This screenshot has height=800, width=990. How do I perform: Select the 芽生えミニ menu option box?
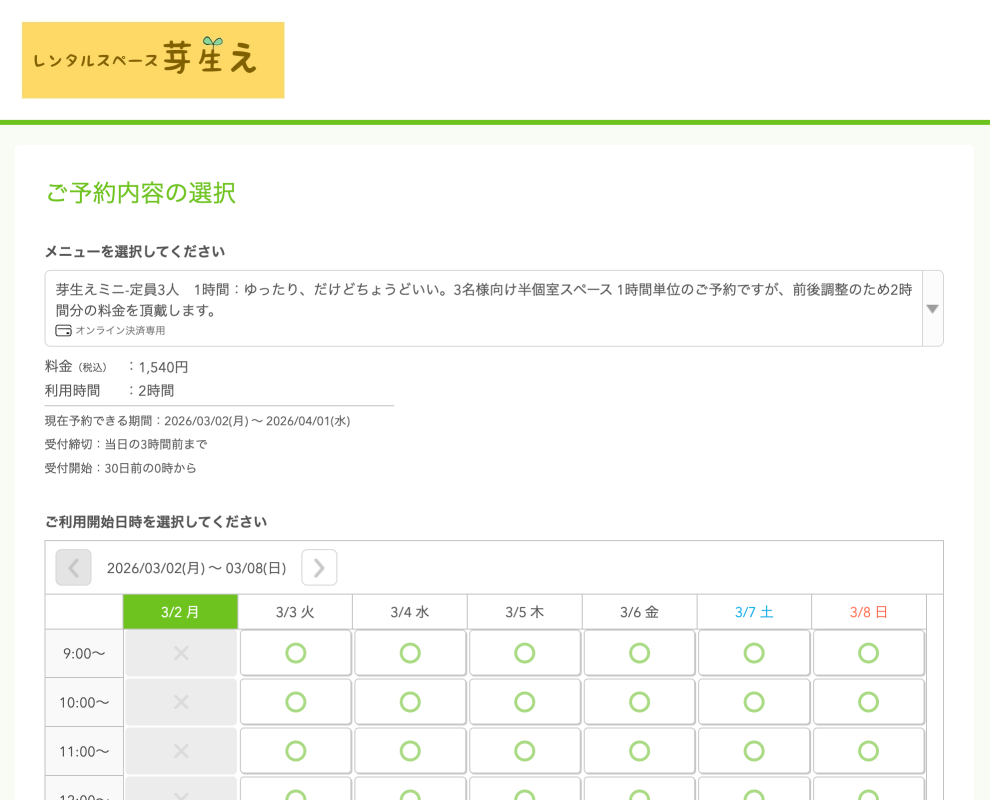pos(483,308)
